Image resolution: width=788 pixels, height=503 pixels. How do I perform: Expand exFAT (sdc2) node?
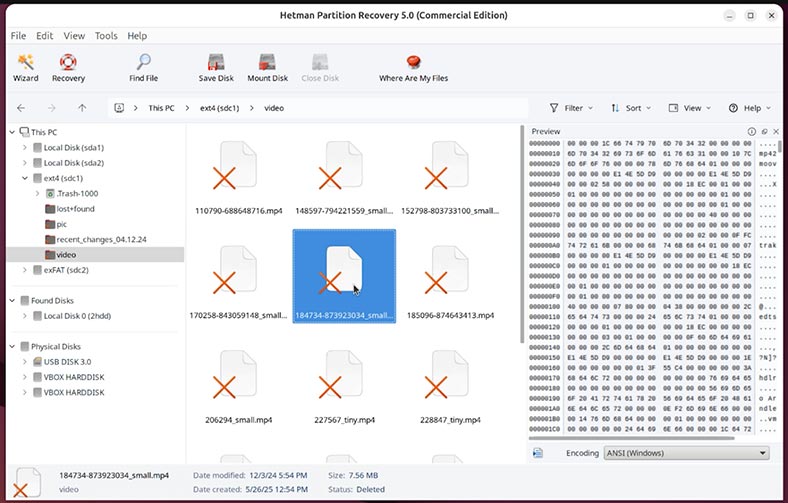[25, 270]
